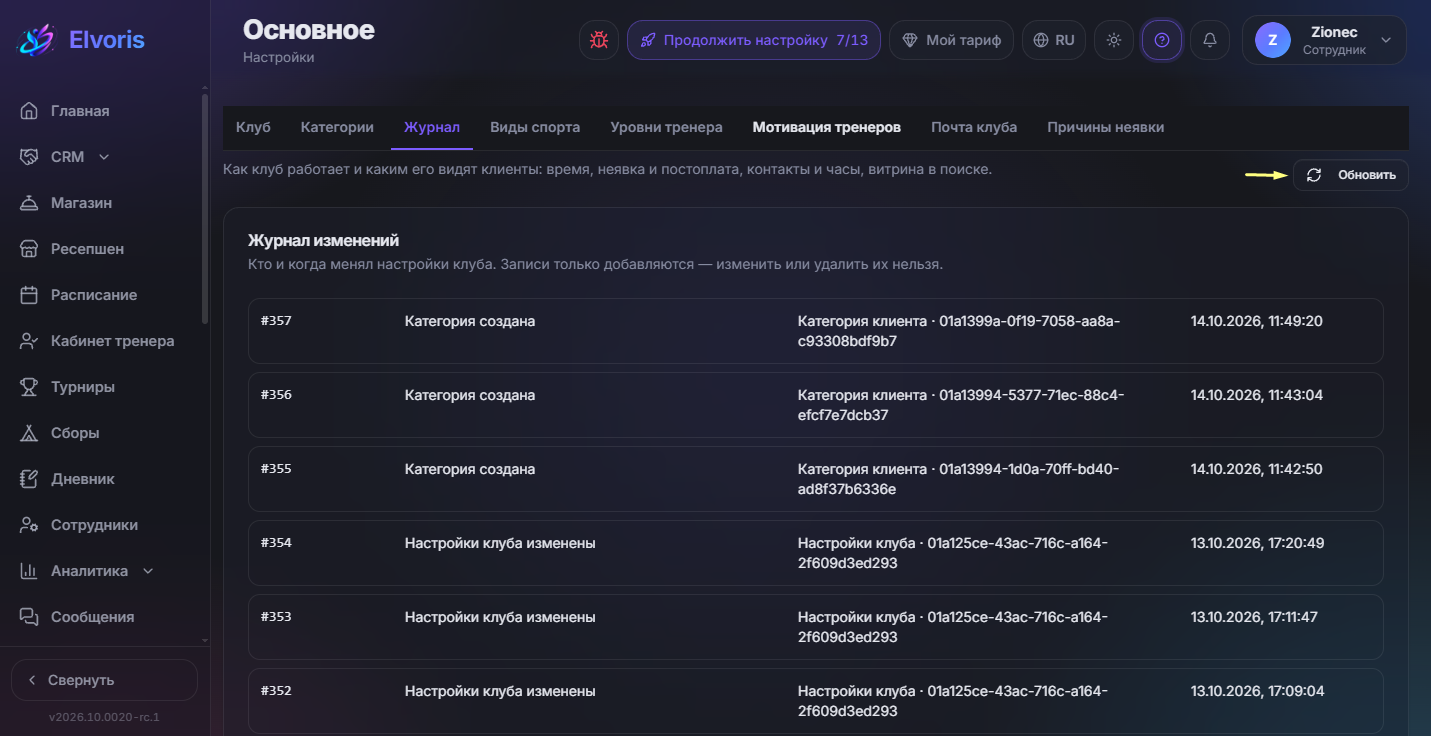This screenshot has height=736, width=1431.
Task: Expand the Аналитика submenu chevron
Action: click(x=148, y=571)
